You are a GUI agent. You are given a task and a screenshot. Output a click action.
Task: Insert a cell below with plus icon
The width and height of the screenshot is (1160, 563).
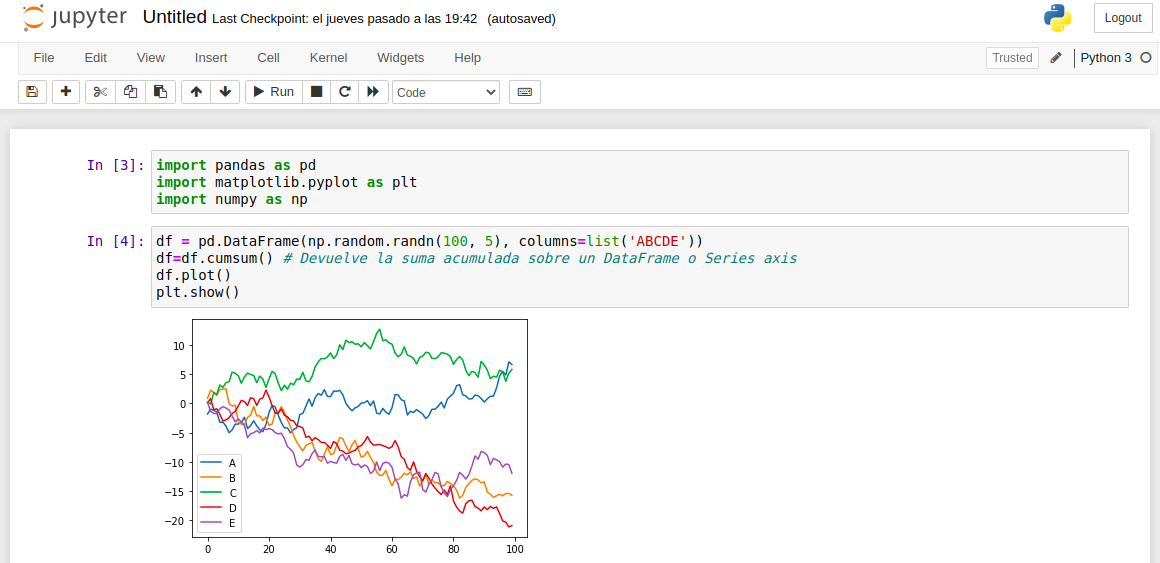click(x=66, y=92)
